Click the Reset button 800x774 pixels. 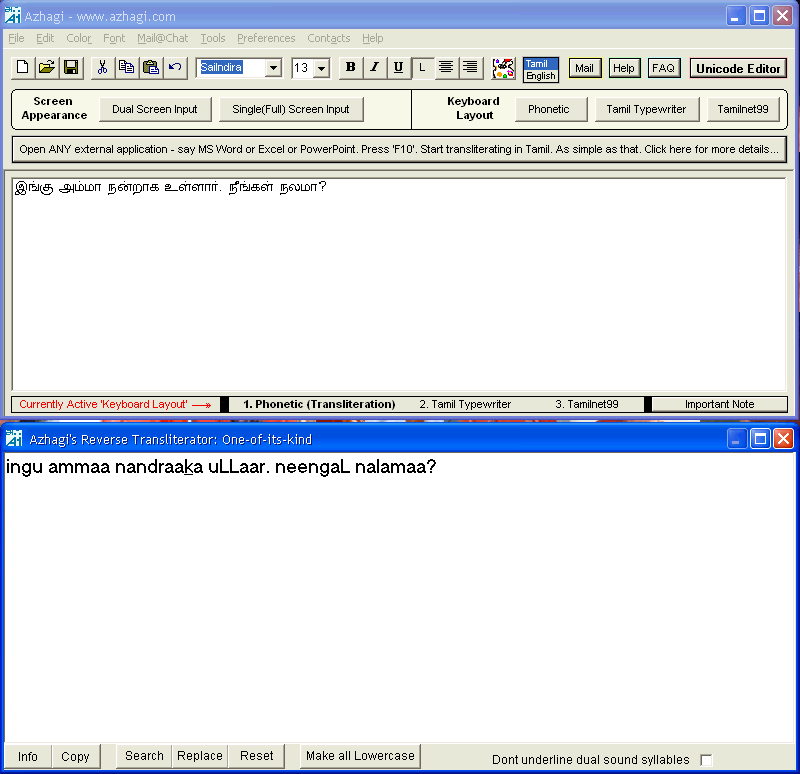257,756
